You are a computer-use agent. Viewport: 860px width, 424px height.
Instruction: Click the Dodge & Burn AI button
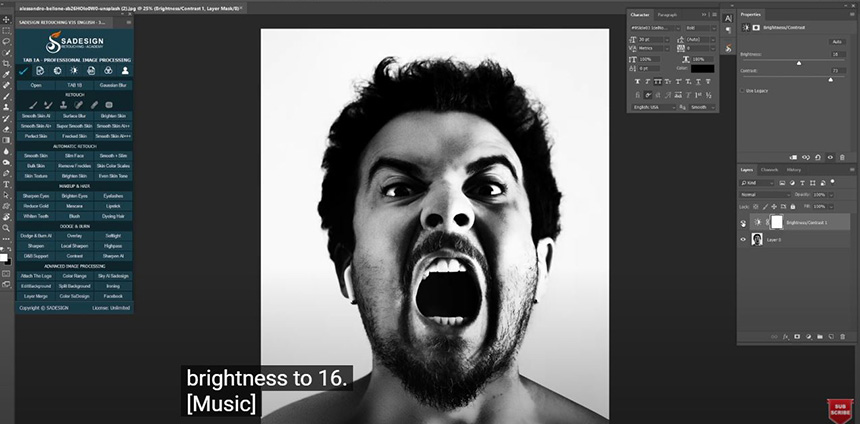point(36,236)
